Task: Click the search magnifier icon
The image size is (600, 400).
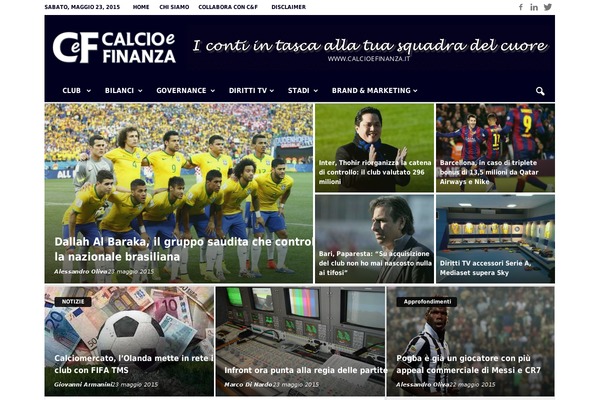Action: [x=540, y=91]
